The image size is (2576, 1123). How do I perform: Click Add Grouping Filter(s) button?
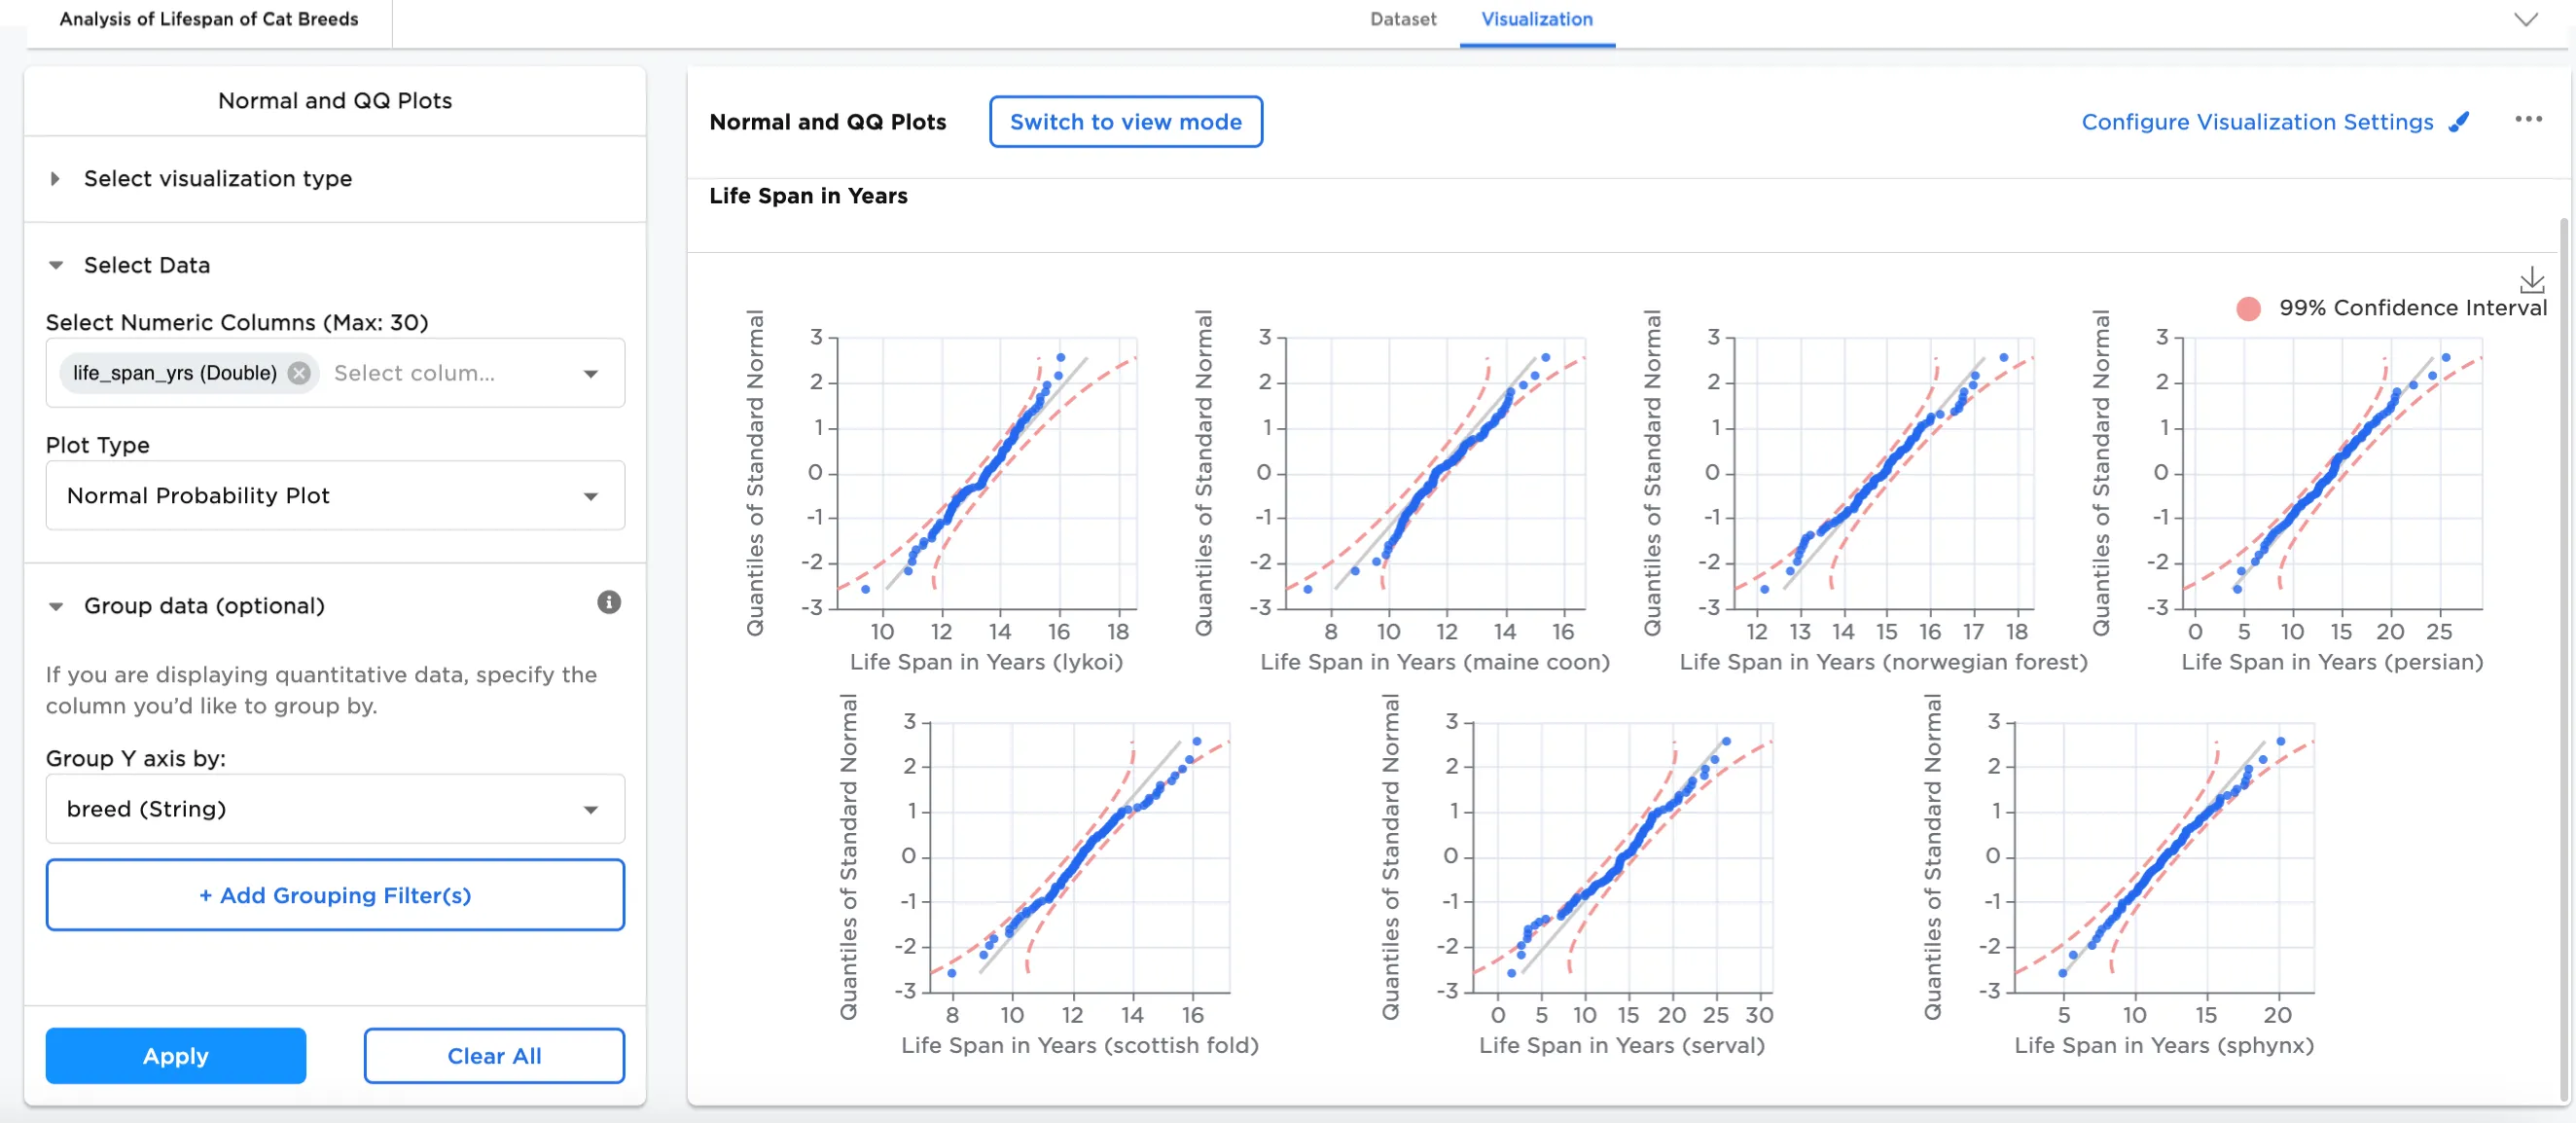coord(335,895)
